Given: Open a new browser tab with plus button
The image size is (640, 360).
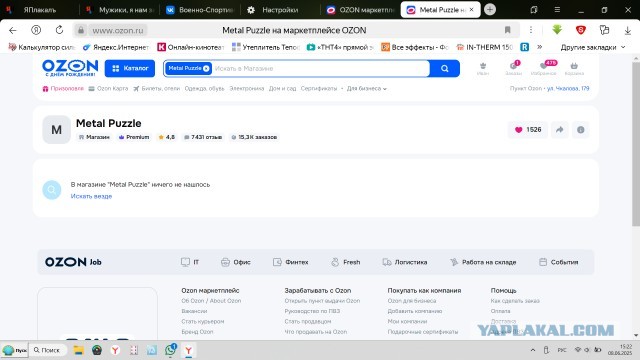Looking at the screenshot, I should coord(490,9).
